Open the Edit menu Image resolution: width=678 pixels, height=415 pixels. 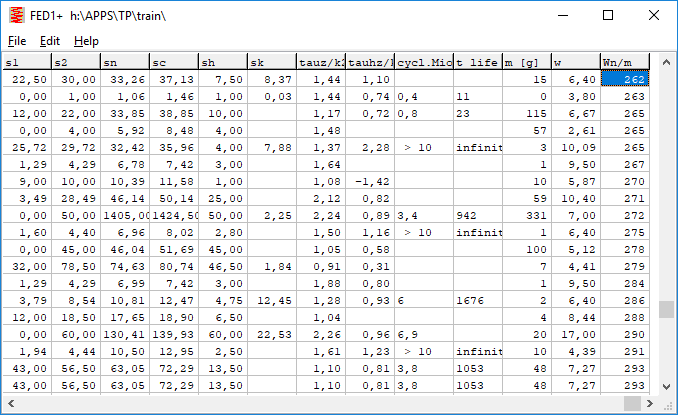50,41
